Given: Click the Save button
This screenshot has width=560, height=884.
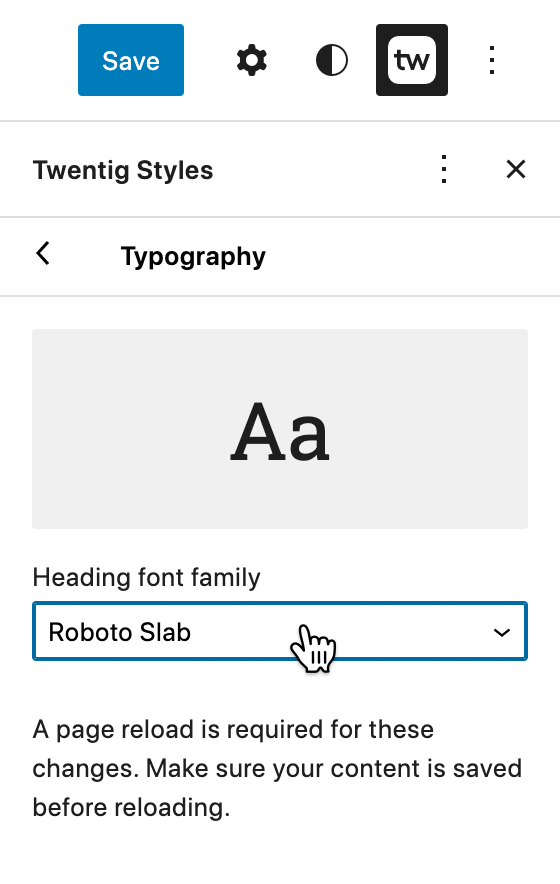Looking at the screenshot, I should click(131, 60).
